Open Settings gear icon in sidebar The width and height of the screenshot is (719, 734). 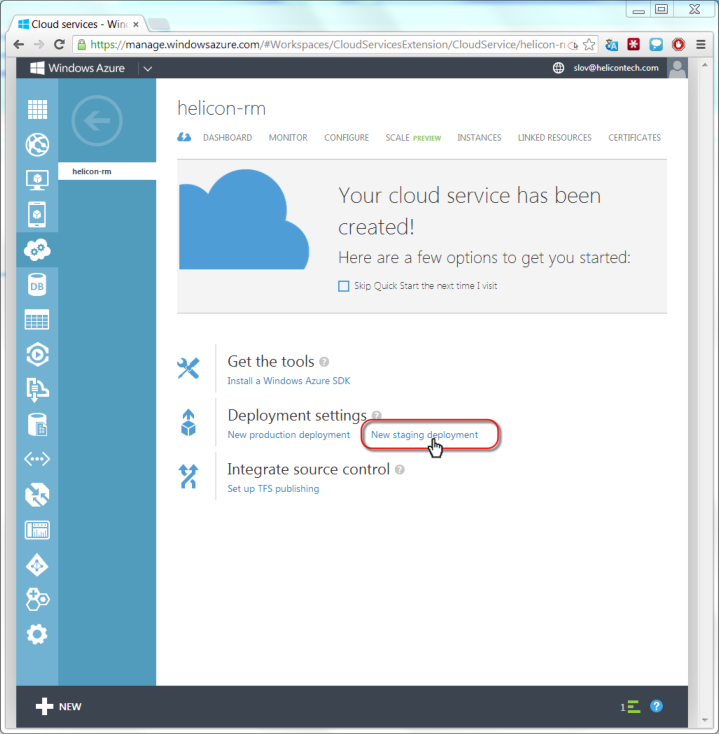[37, 634]
